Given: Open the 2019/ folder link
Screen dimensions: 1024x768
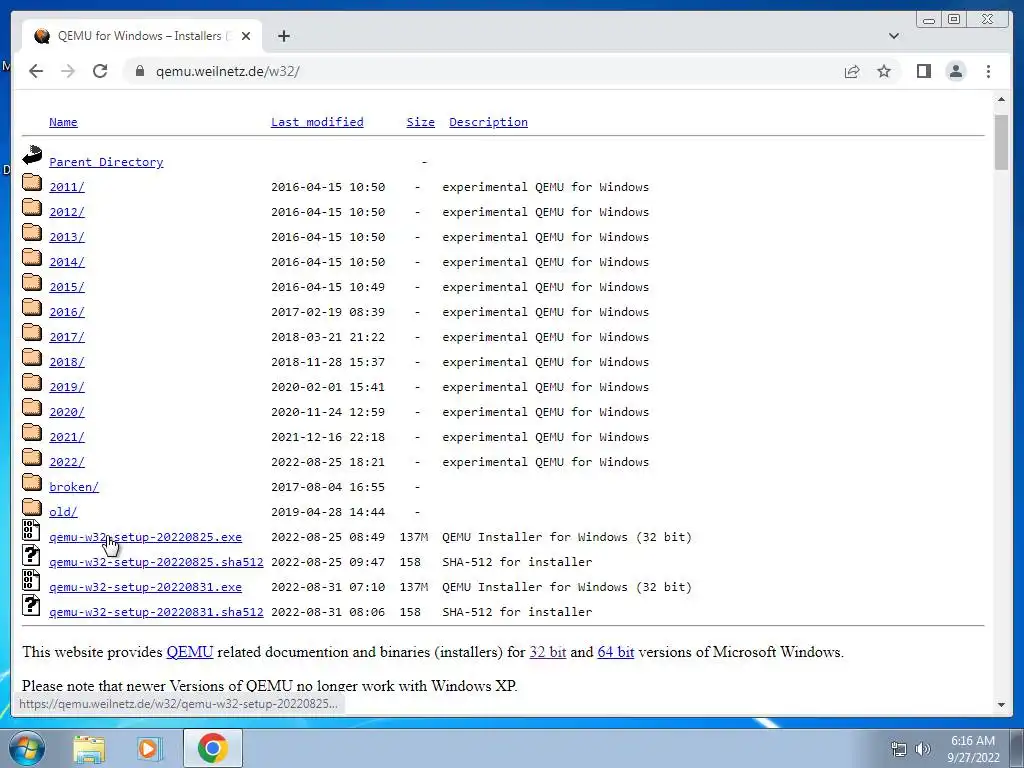Looking at the screenshot, I should [67, 387].
